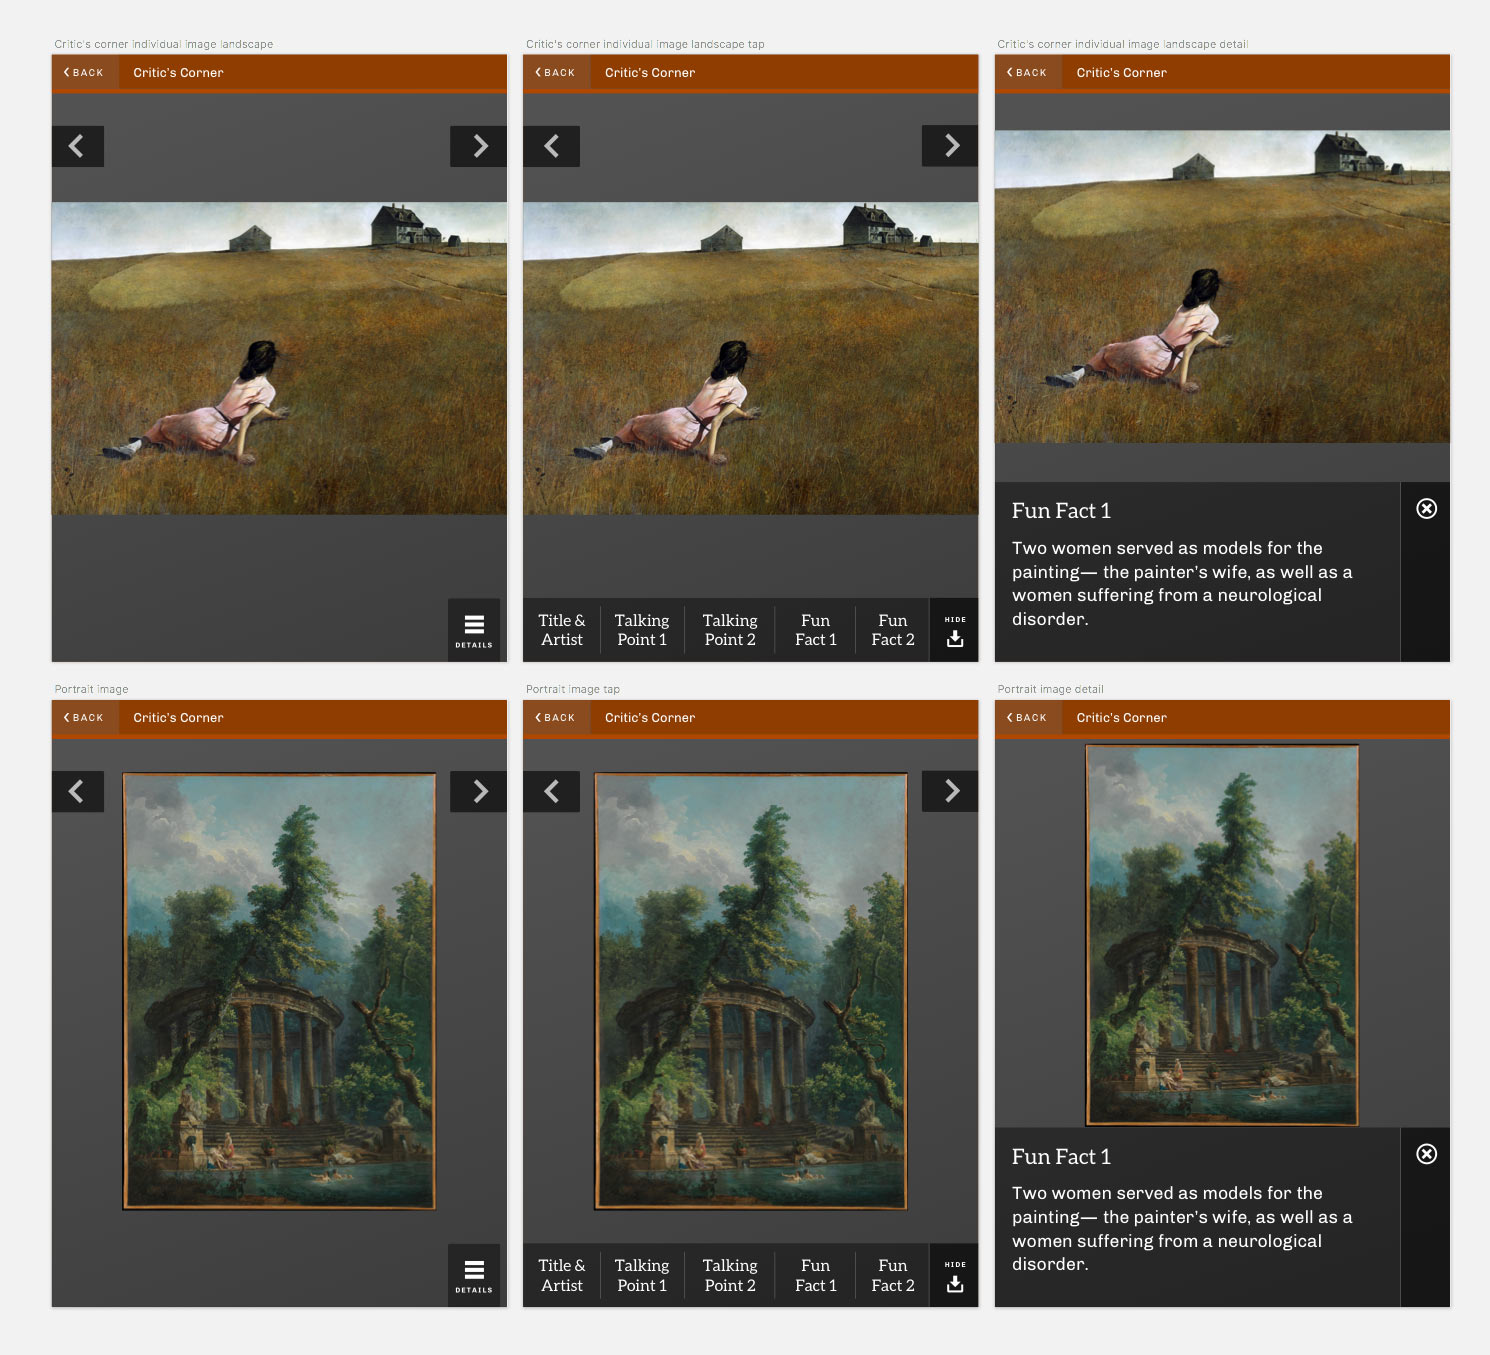1490x1355 pixels.
Task: Select Talking Point 2 tab in portrait tap screen
Action: tap(730, 1275)
